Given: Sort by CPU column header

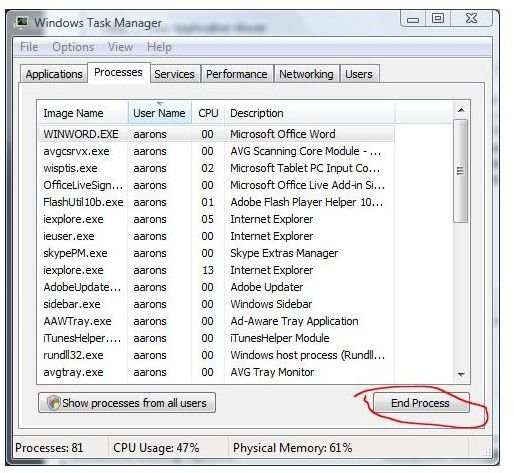Looking at the screenshot, I should 208,113.
